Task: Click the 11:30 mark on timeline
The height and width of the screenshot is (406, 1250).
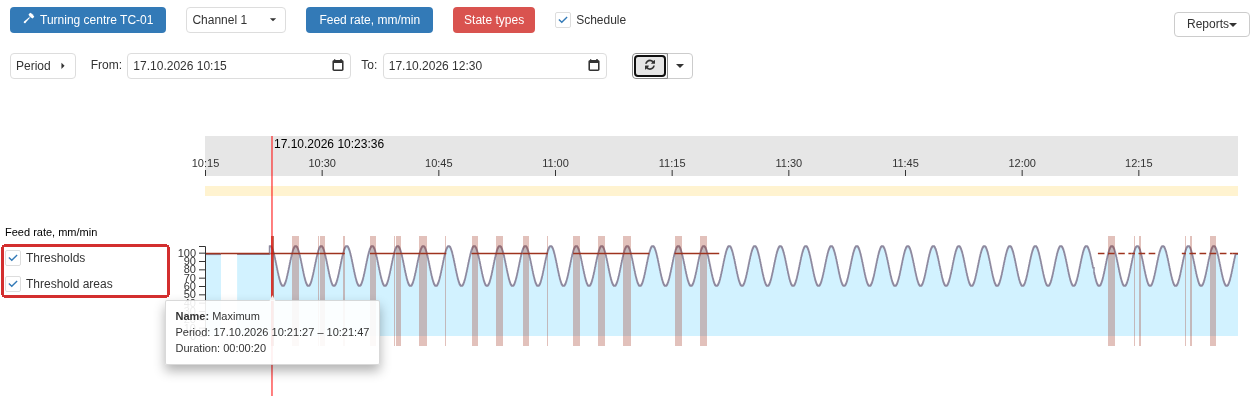Action: point(789,163)
